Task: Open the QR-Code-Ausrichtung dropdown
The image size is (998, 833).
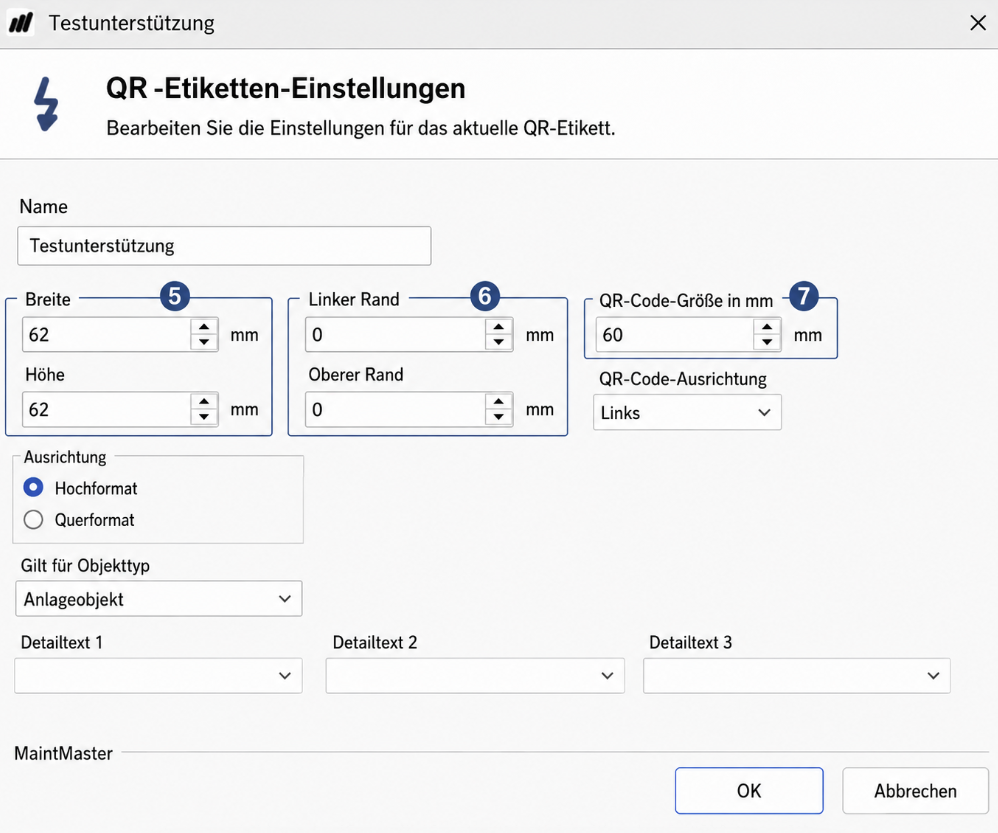Action: [x=687, y=412]
